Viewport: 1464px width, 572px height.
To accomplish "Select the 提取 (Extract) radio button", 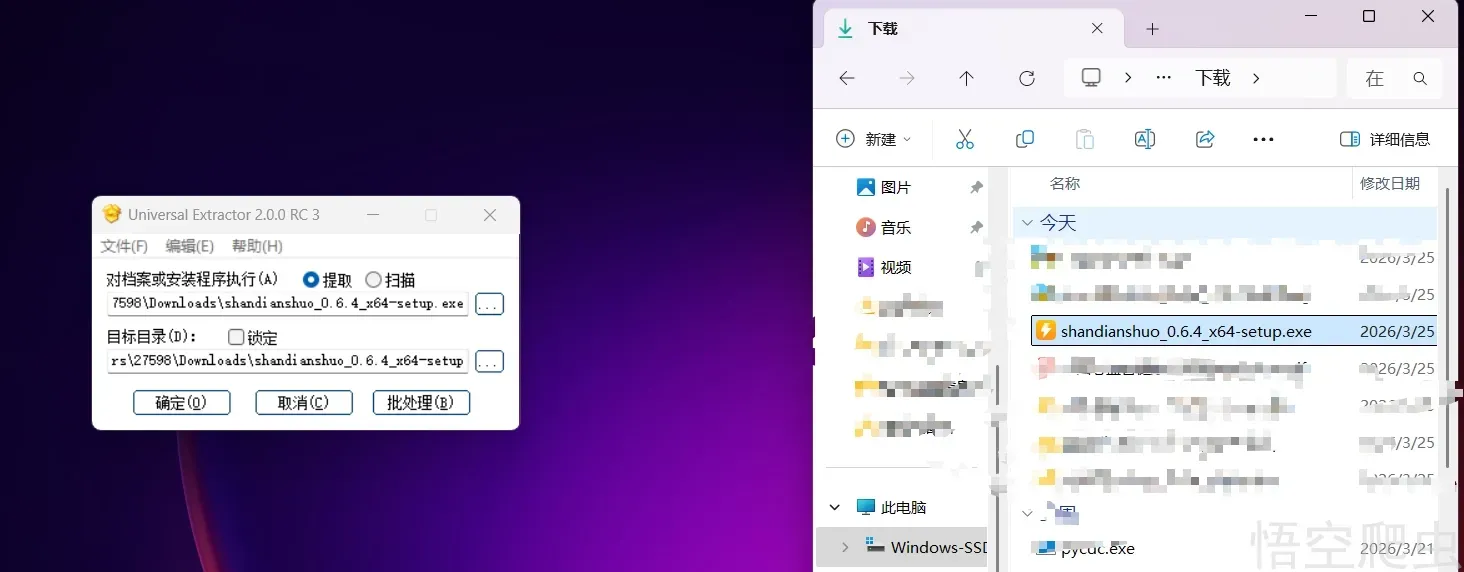I will 311,280.
